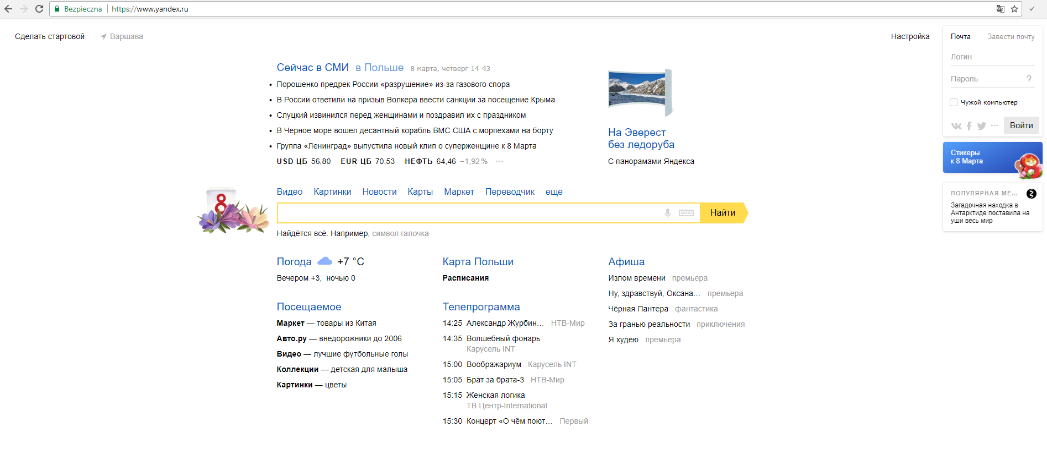The width and height of the screenshot is (1047, 449).
Task: Open the Погода weather heading
Action: click(x=294, y=261)
